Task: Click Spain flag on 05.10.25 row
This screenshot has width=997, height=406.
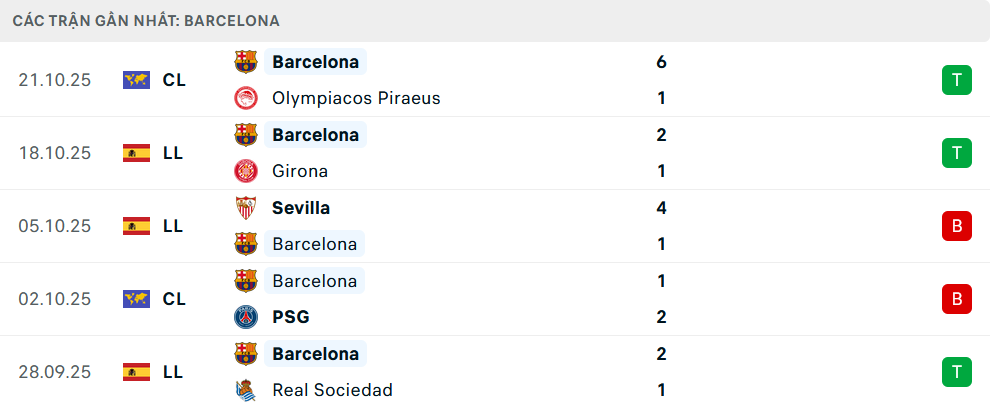Action: point(136,226)
